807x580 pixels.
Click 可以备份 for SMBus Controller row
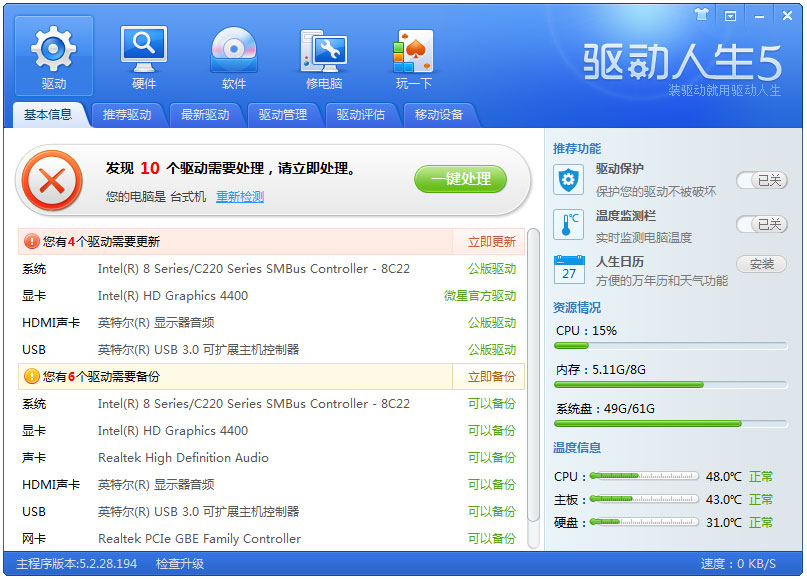(492, 403)
